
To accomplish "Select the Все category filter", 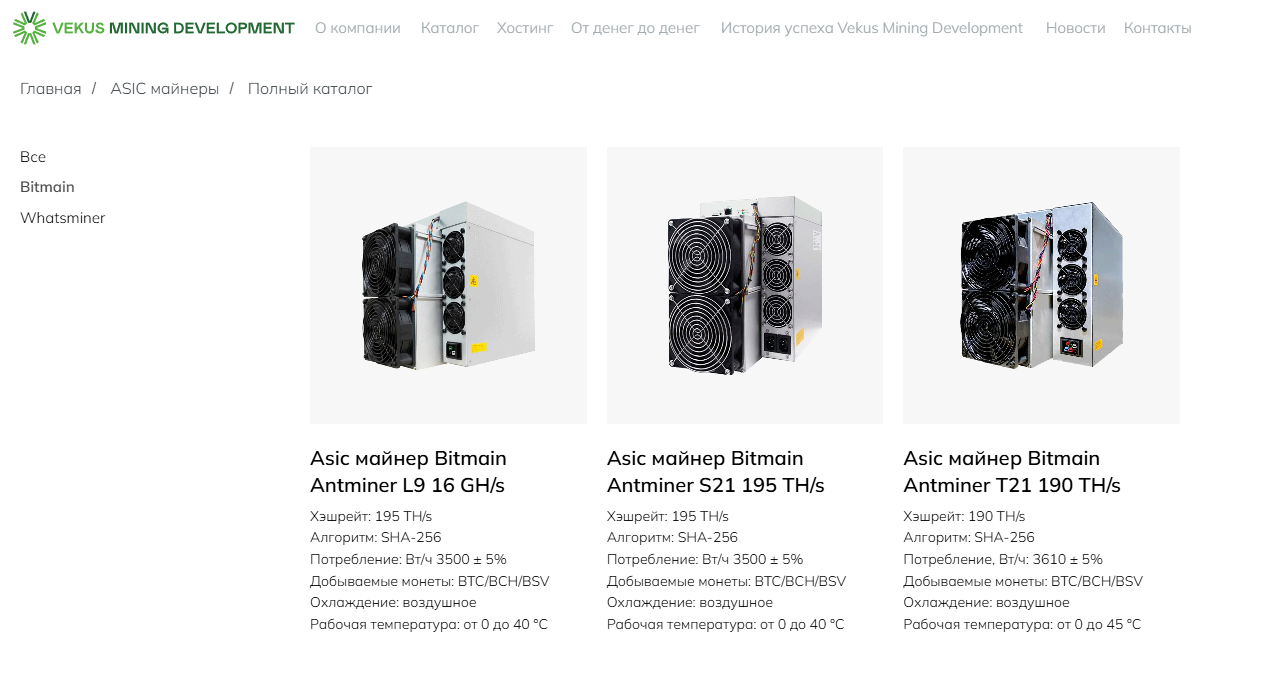I will point(33,157).
